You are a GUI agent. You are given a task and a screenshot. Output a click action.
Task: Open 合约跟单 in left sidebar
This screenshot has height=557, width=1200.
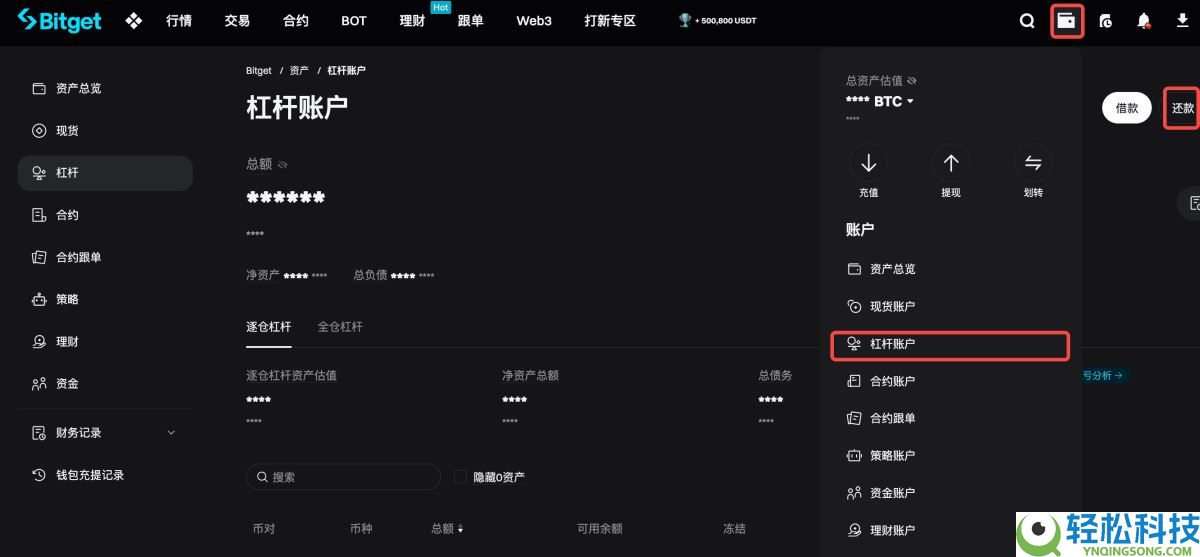tap(105, 257)
